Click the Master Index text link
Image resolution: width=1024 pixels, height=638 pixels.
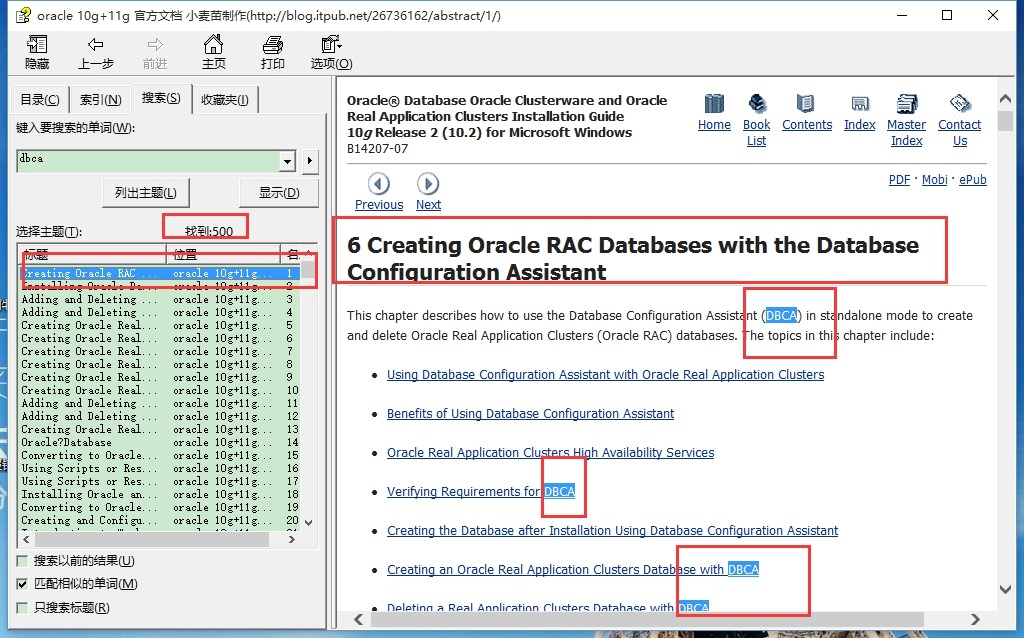pyautogui.click(x=906, y=133)
